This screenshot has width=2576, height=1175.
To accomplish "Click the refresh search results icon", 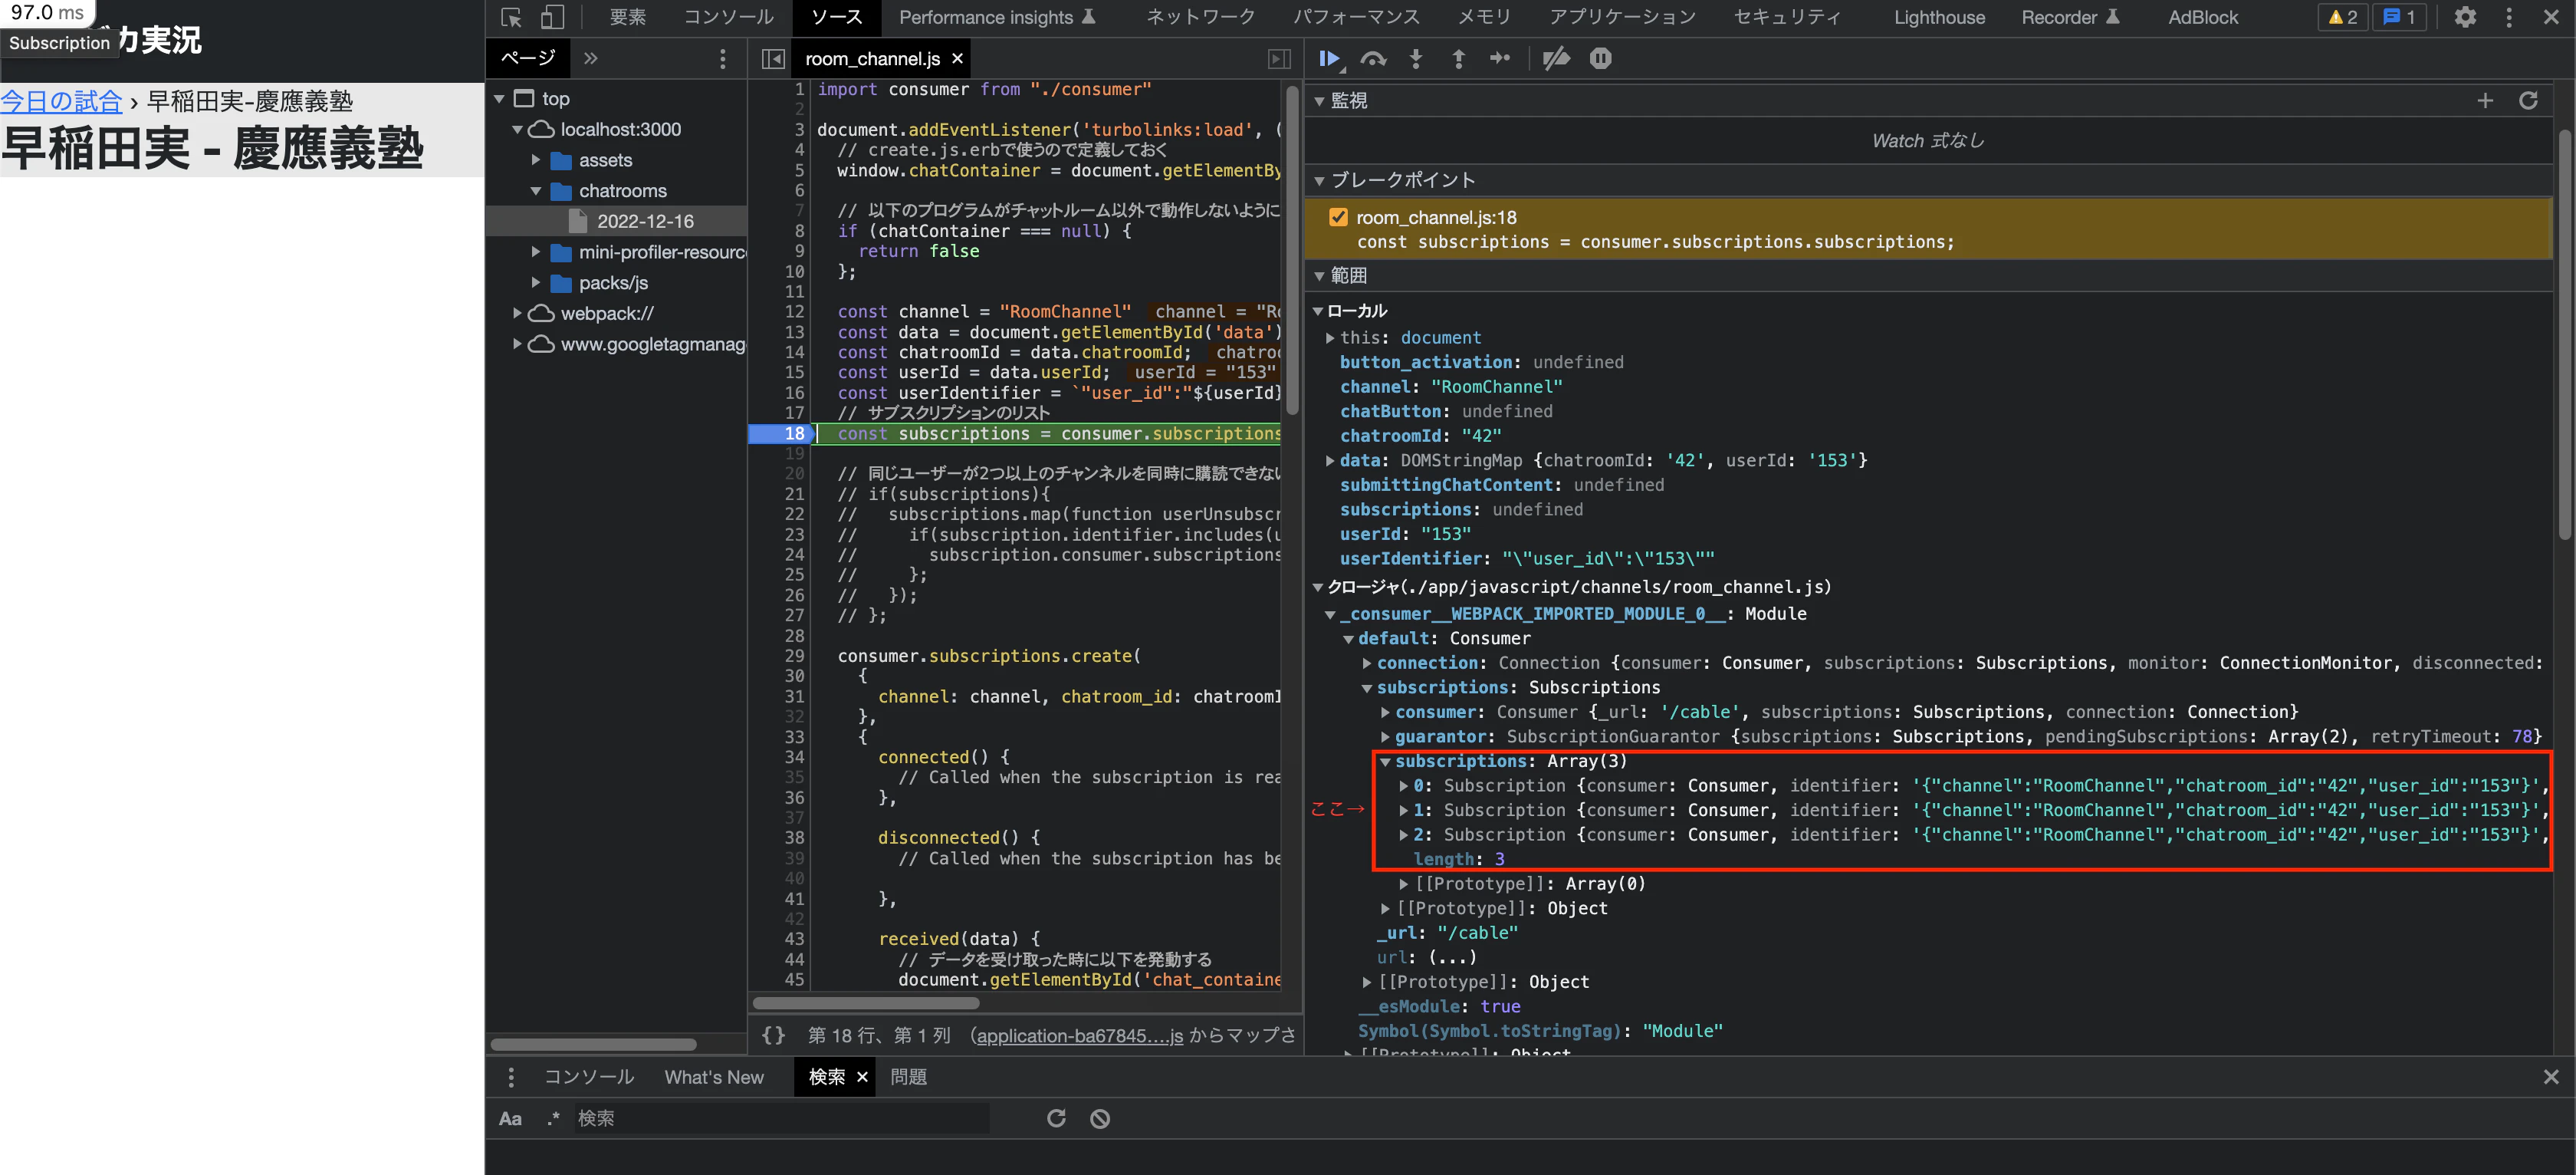I will [x=1056, y=1118].
